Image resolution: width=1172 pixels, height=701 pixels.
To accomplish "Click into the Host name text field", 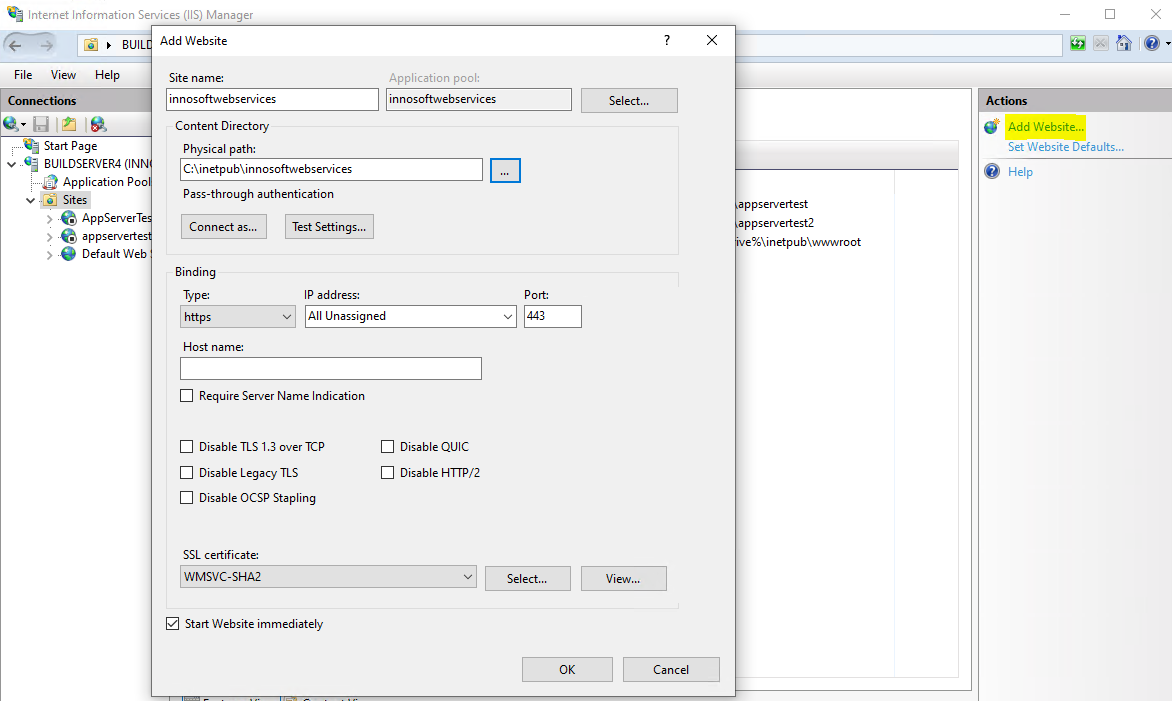I will point(330,369).
